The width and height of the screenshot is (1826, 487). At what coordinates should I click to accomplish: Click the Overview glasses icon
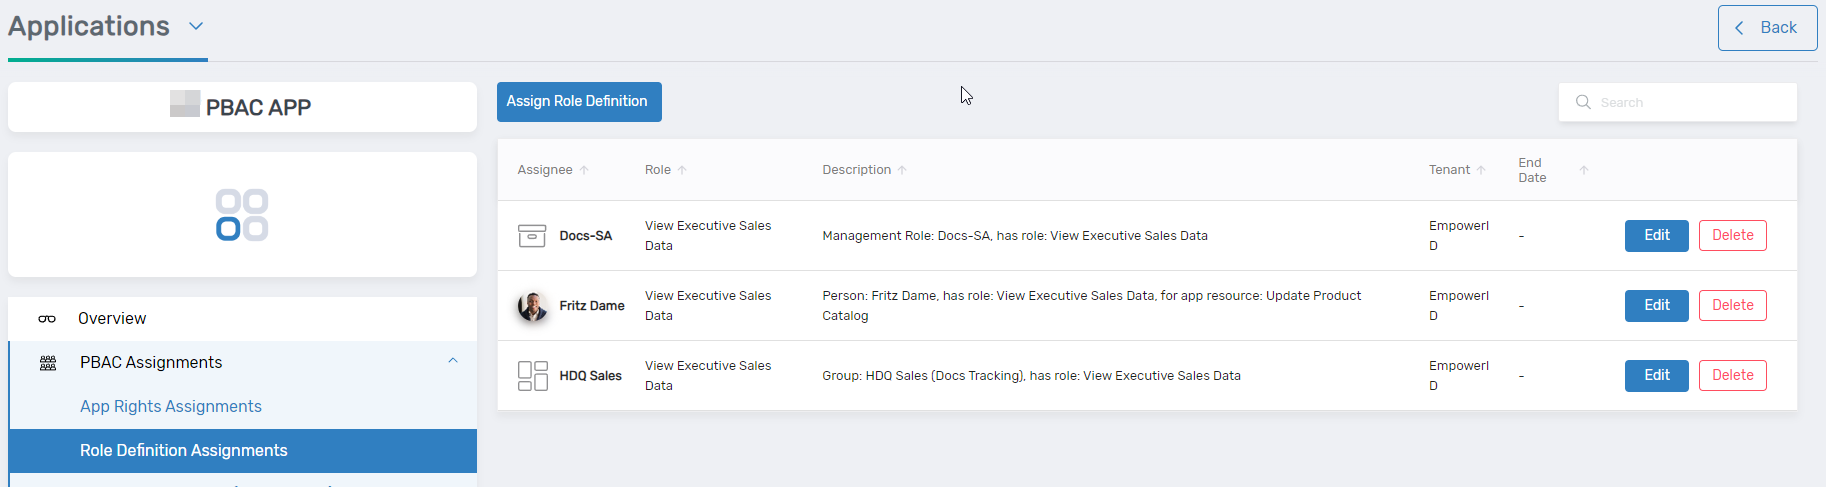tap(47, 319)
